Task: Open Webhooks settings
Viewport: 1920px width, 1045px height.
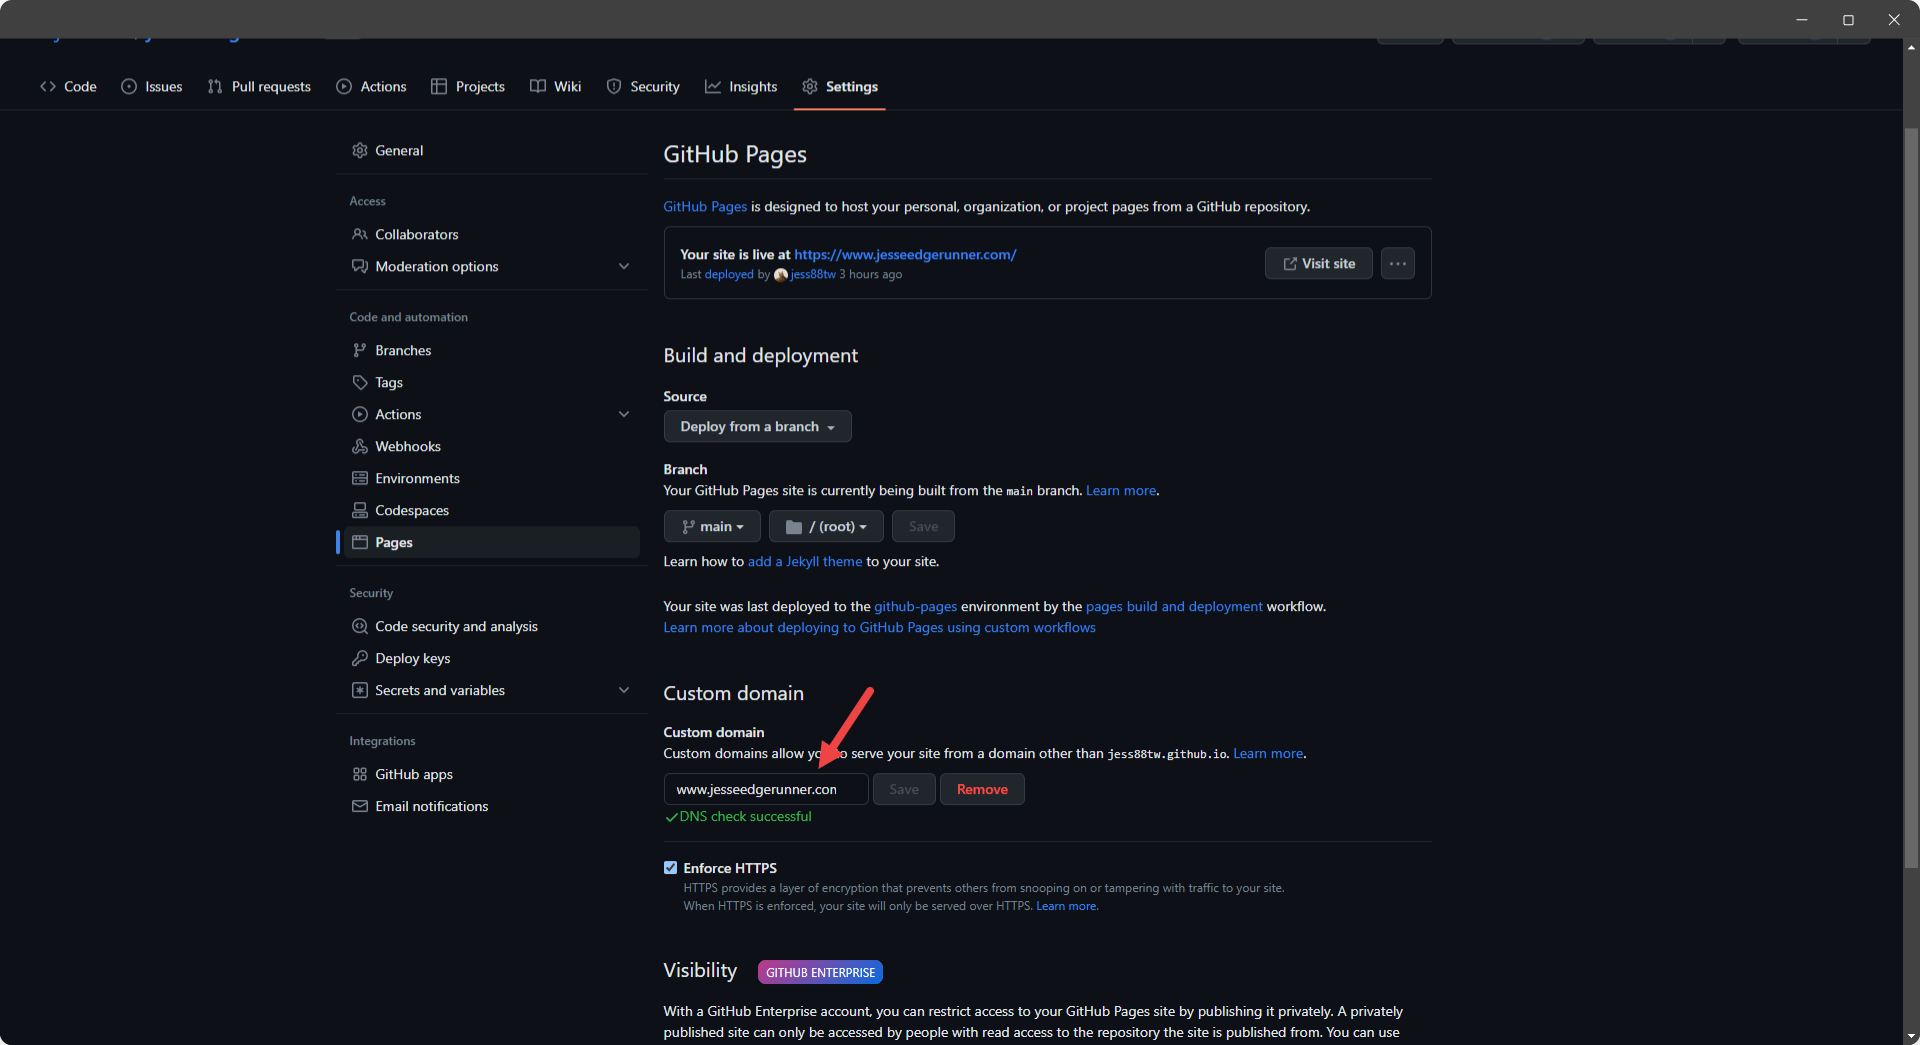Action: pyautogui.click(x=492, y=446)
